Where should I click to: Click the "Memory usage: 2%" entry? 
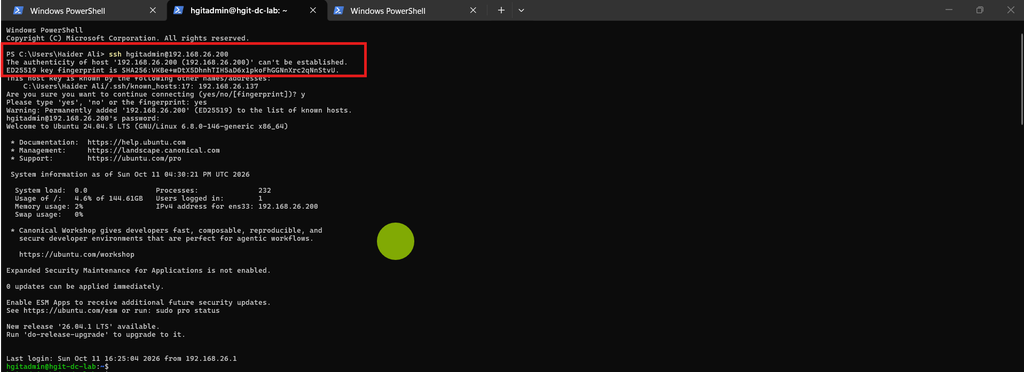pyautogui.click(x=49, y=206)
